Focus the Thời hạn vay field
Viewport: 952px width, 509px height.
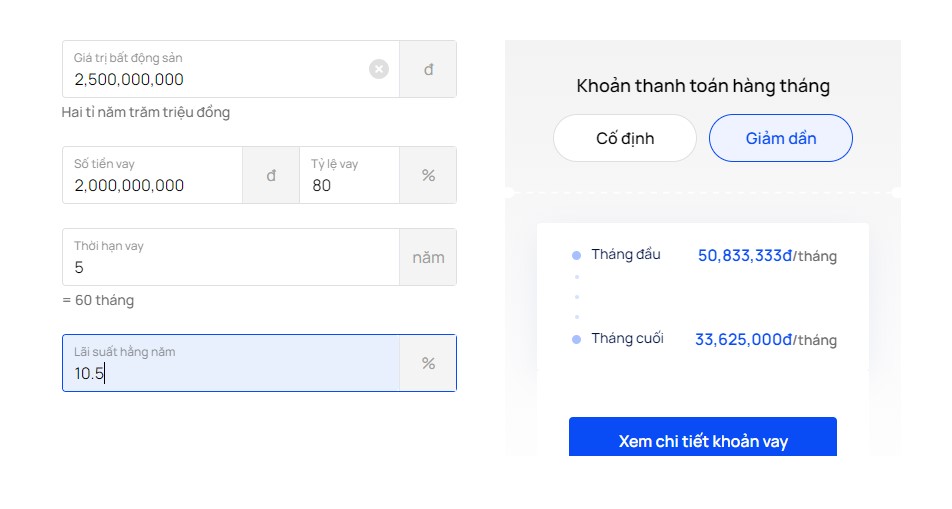[230, 267]
